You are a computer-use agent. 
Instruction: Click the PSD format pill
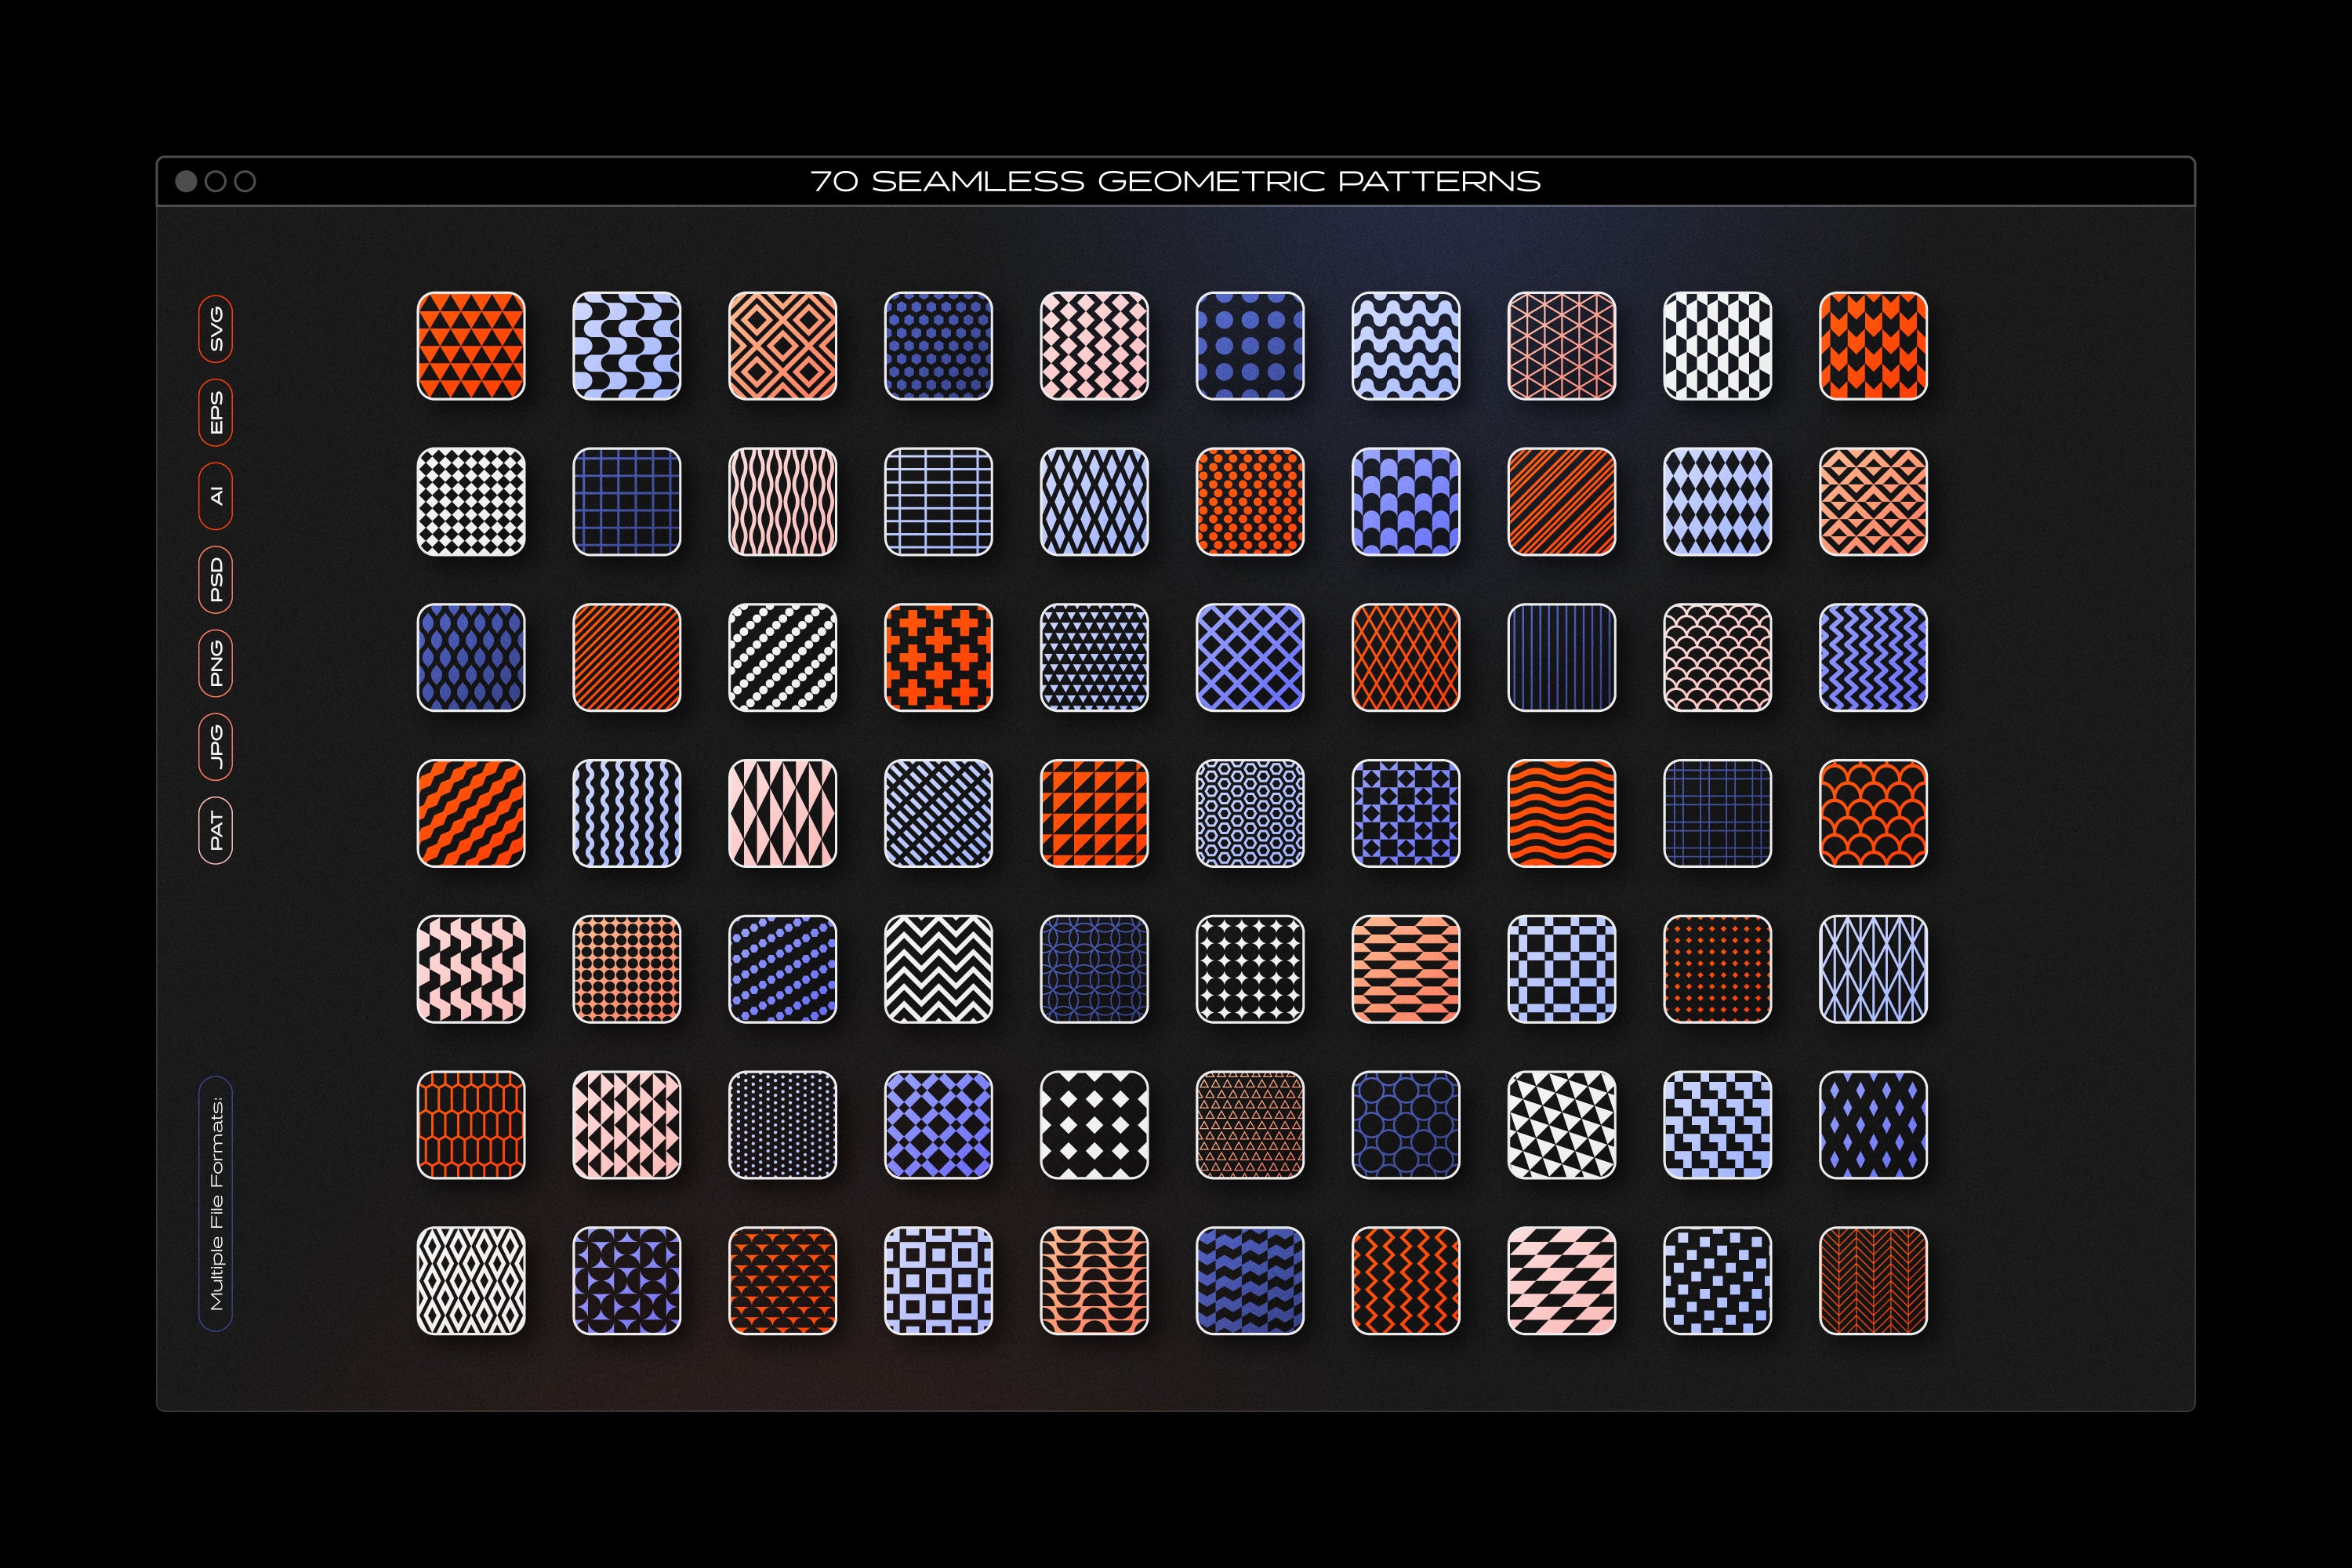[216, 579]
